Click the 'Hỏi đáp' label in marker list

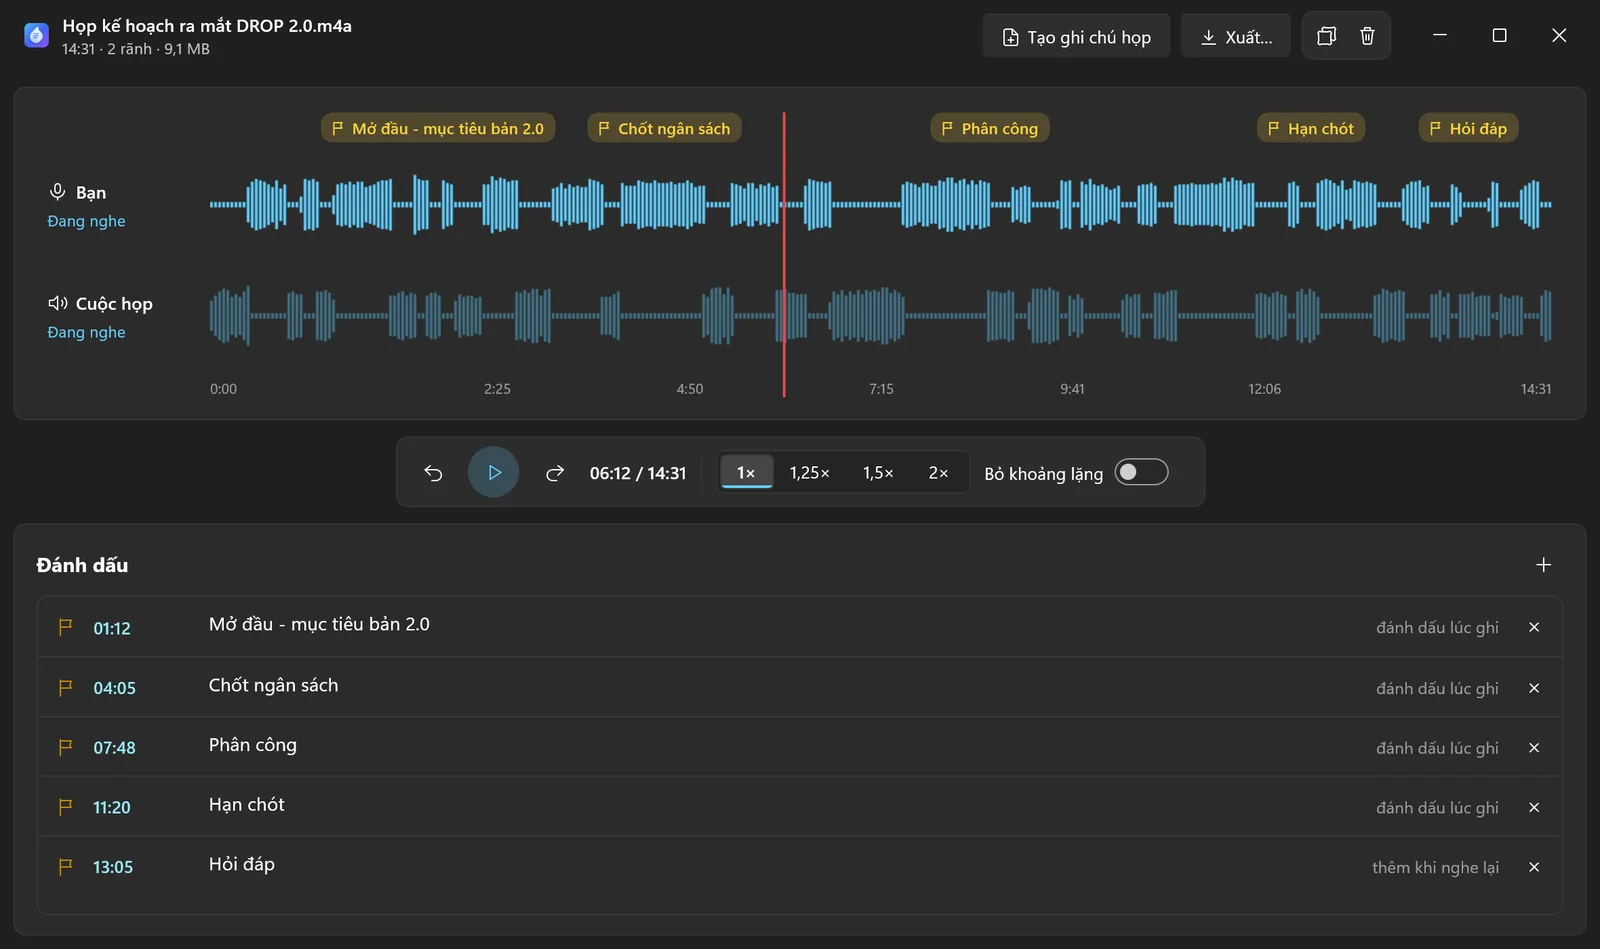(x=242, y=864)
